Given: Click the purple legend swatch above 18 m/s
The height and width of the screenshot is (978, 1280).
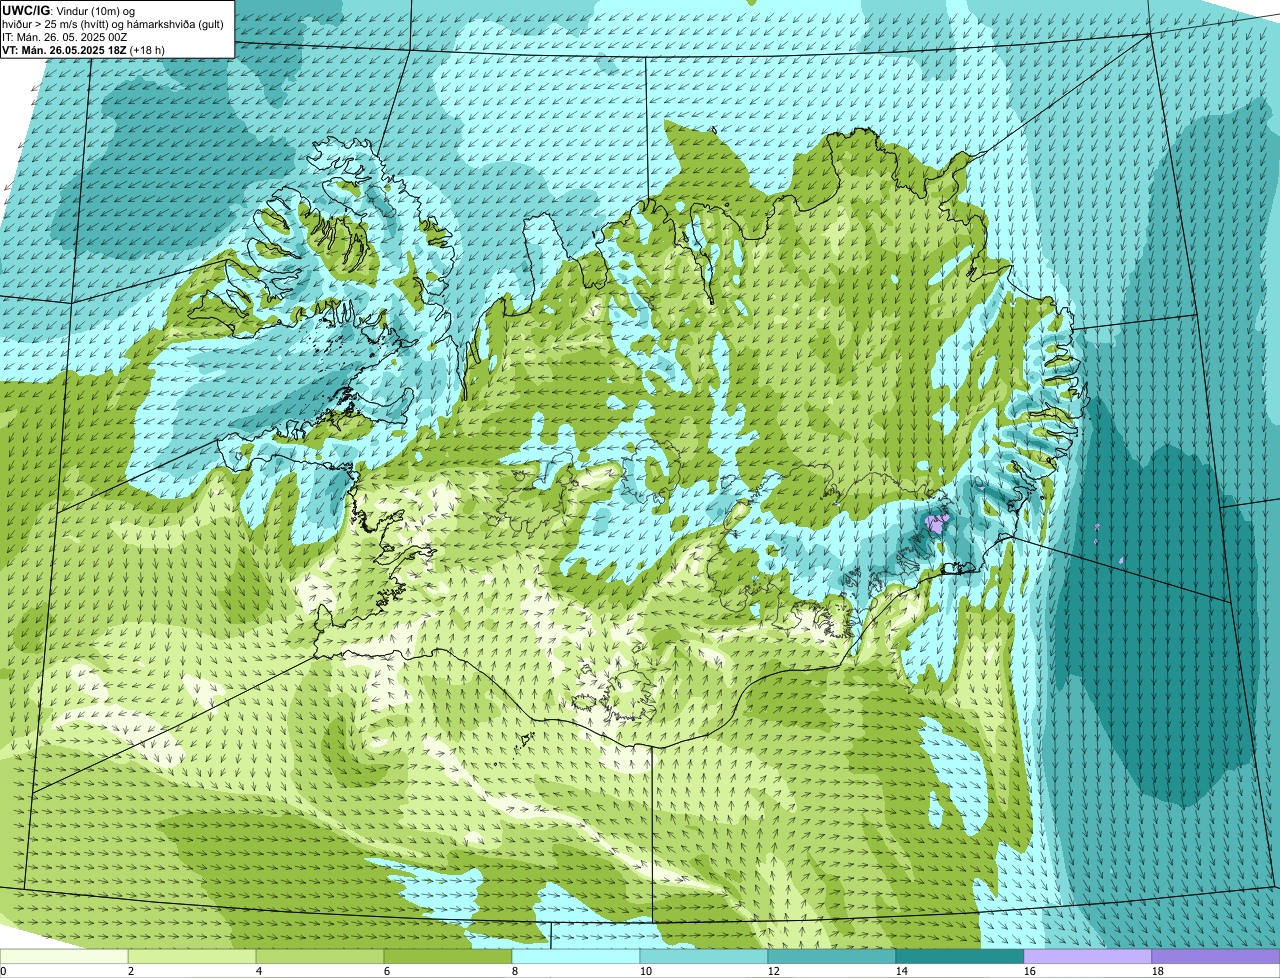Looking at the screenshot, I should (1216, 957).
